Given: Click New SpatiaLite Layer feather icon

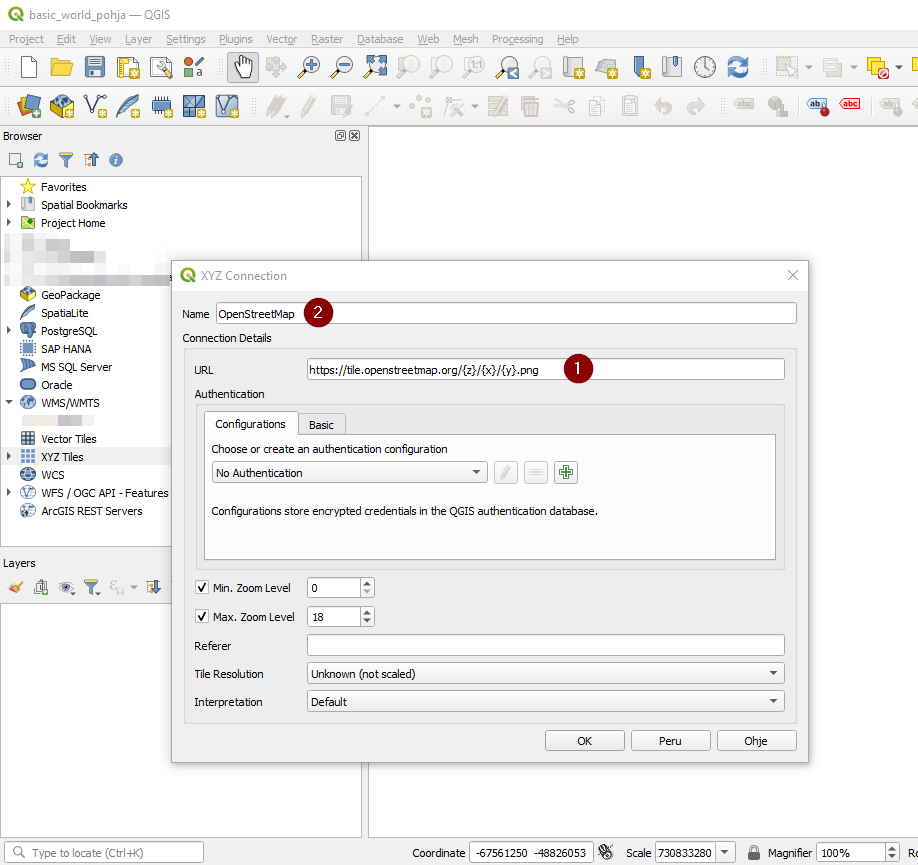Looking at the screenshot, I should point(128,106).
